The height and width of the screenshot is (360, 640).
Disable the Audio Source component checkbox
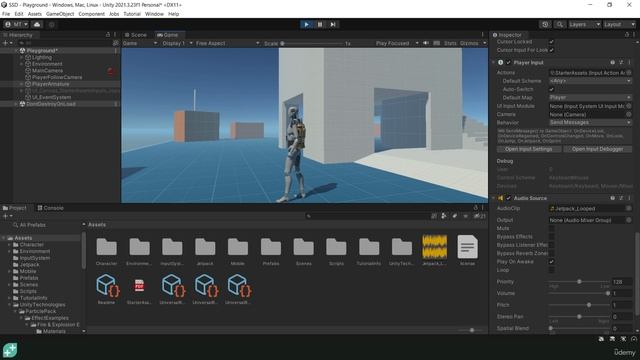[509, 198]
